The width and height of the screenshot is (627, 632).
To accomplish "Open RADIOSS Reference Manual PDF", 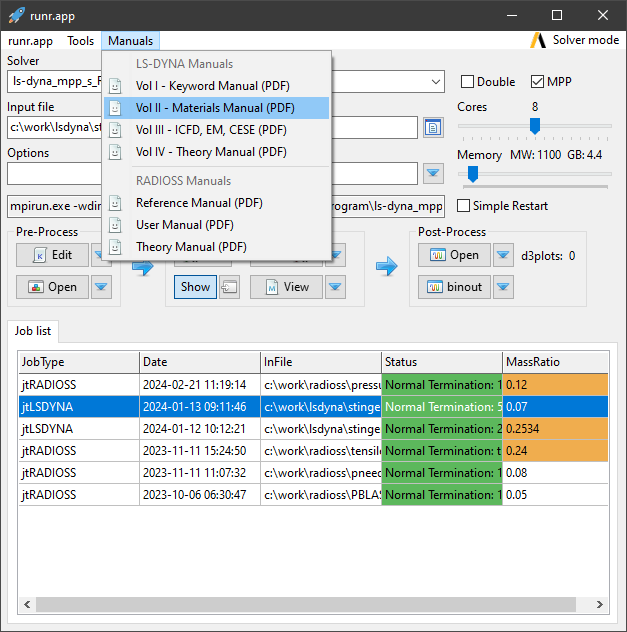I will tap(216, 203).
